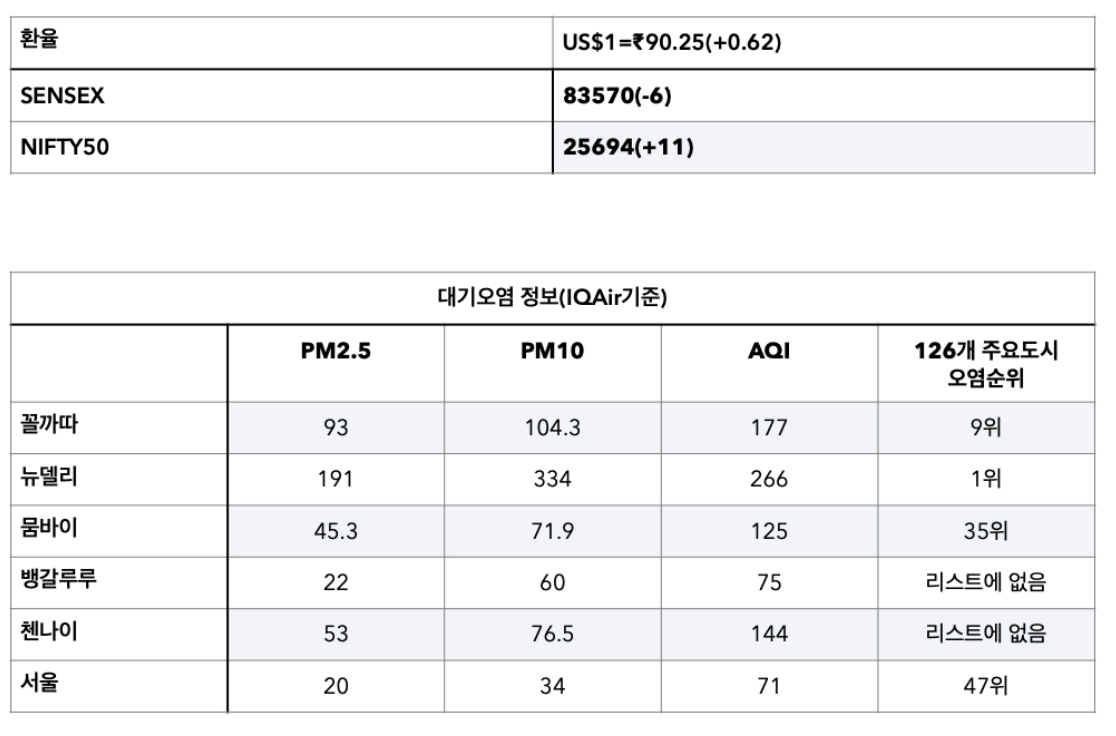Select the 서울 row label
The width and height of the screenshot is (1116, 736).
(39, 683)
